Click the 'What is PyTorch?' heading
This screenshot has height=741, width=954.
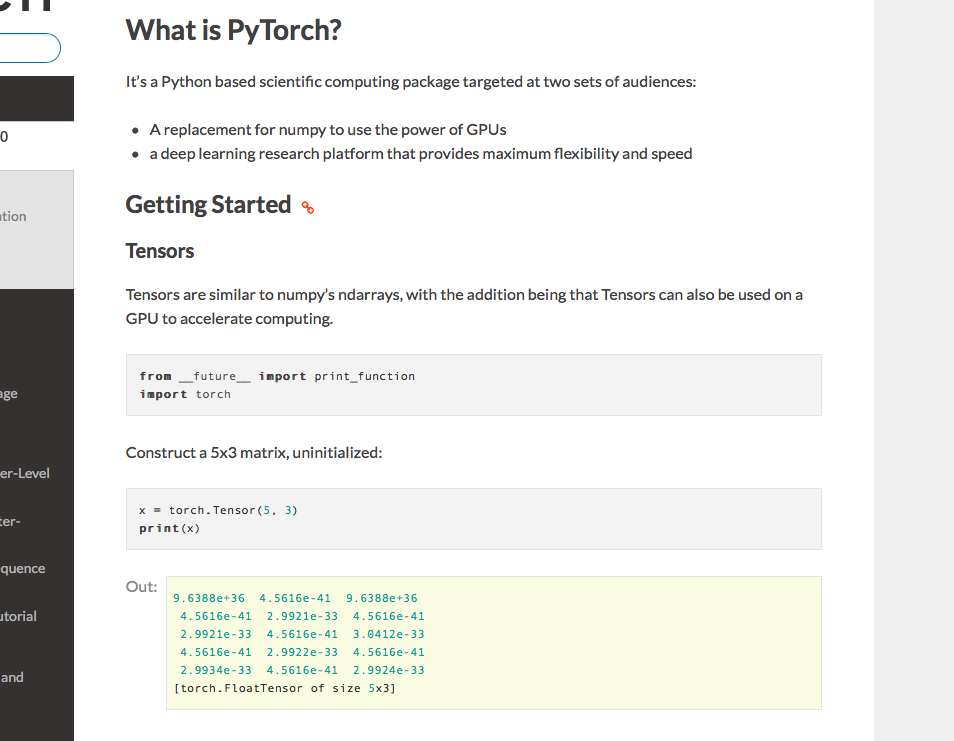233,31
